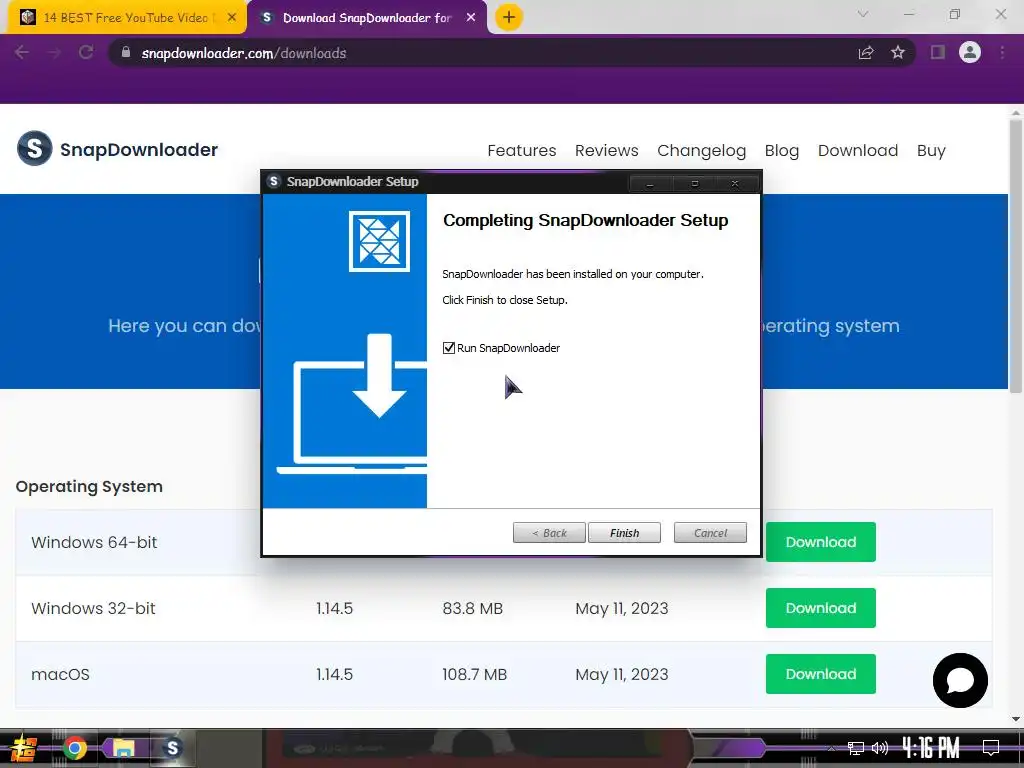1024x768 pixels.
Task: Open the Buy nav link
Action: coord(931,151)
